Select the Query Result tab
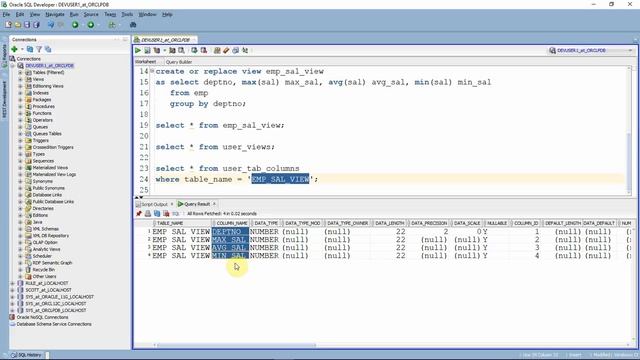This screenshot has width=640, height=360. pyautogui.click(x=196, y=204)
